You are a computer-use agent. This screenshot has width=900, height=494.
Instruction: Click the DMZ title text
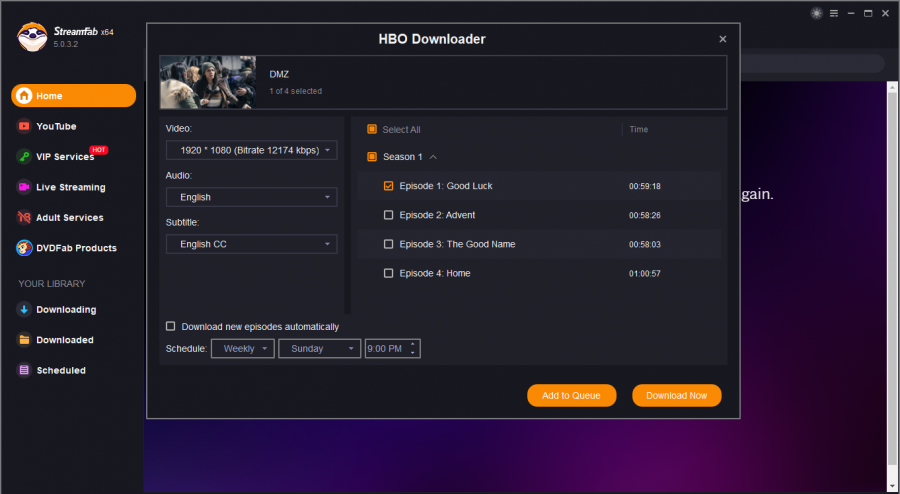279,75
